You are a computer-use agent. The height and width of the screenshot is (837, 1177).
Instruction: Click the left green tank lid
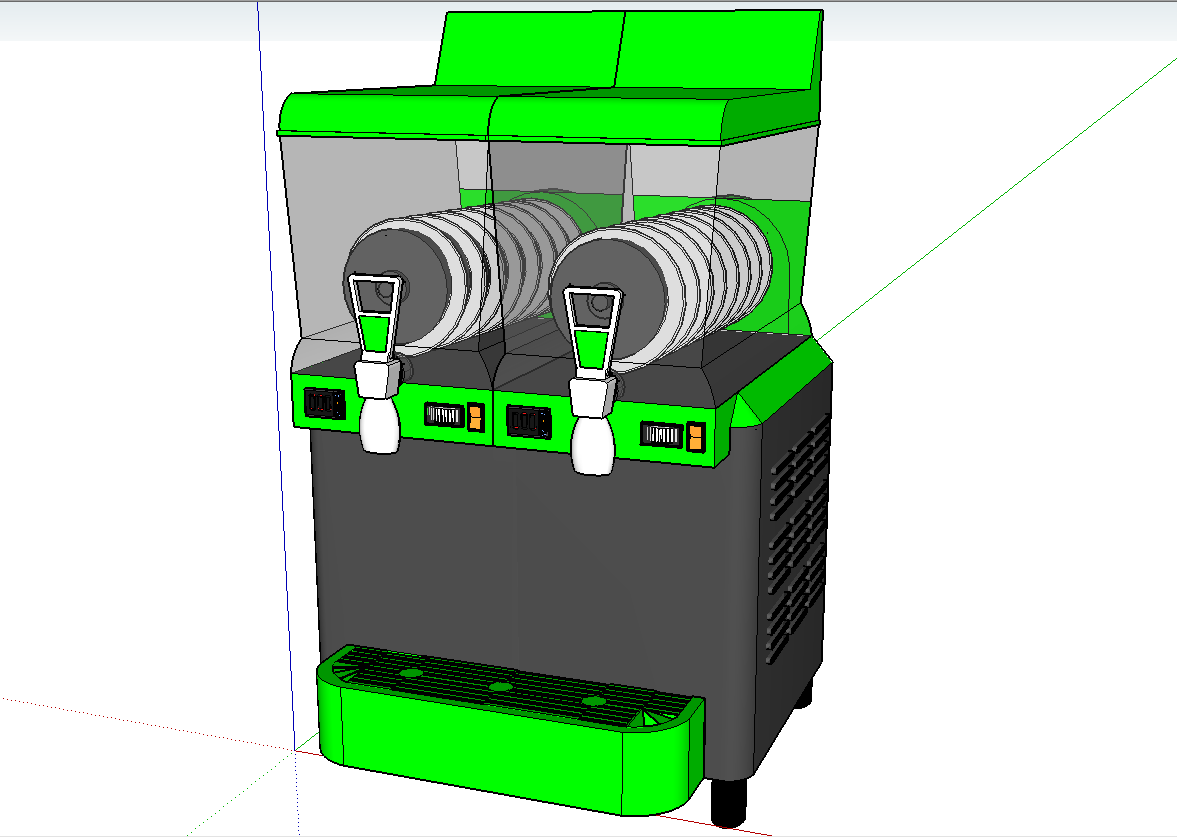pyautogui.click(x=385, y=113)
